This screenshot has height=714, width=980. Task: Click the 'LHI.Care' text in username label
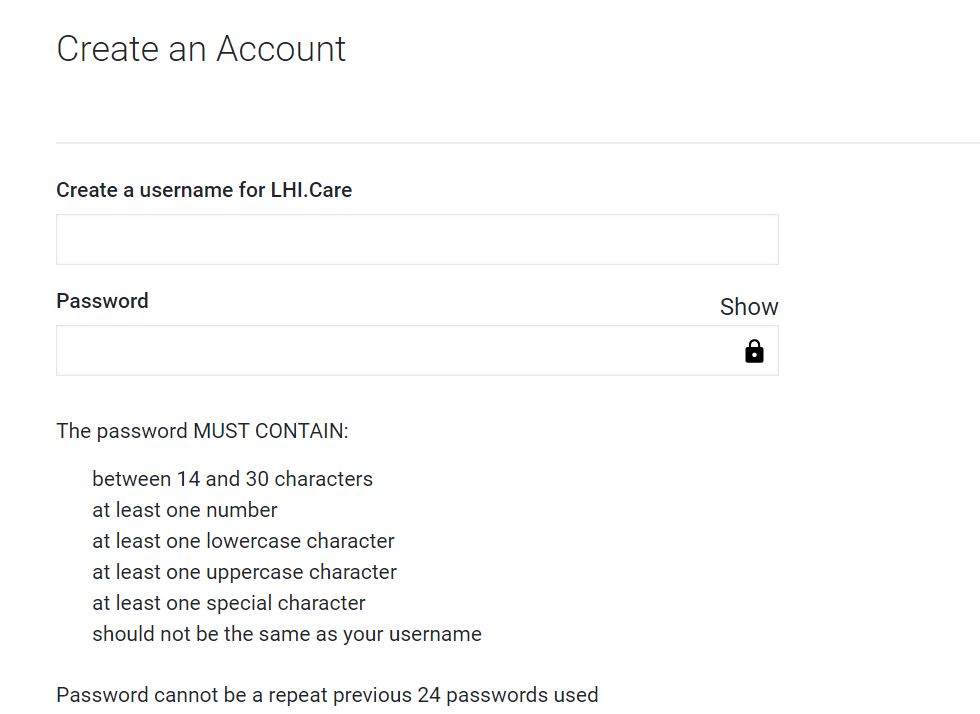[311, 190]
